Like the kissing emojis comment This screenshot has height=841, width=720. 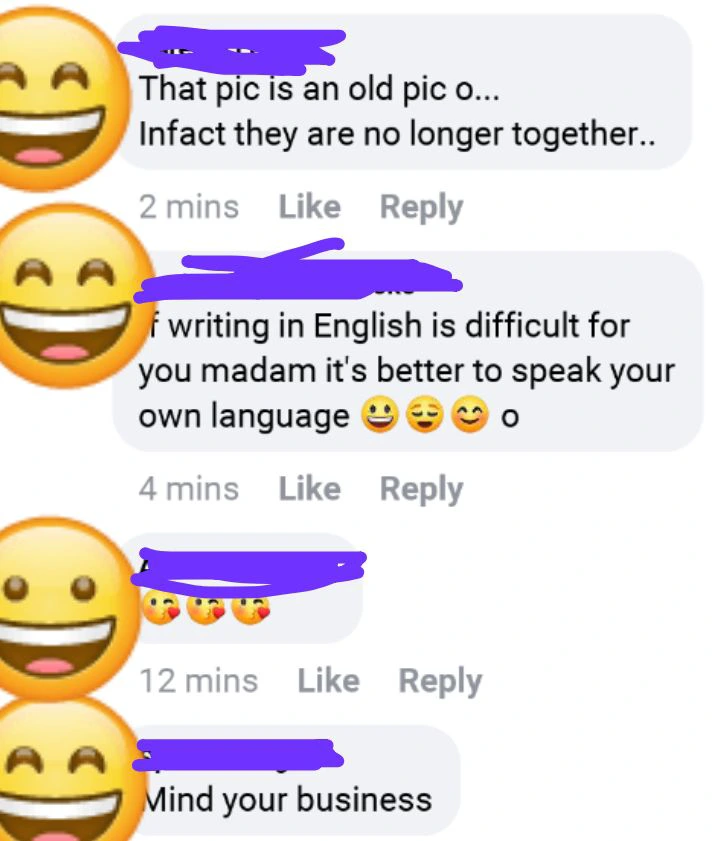click(x=328, y=681)
